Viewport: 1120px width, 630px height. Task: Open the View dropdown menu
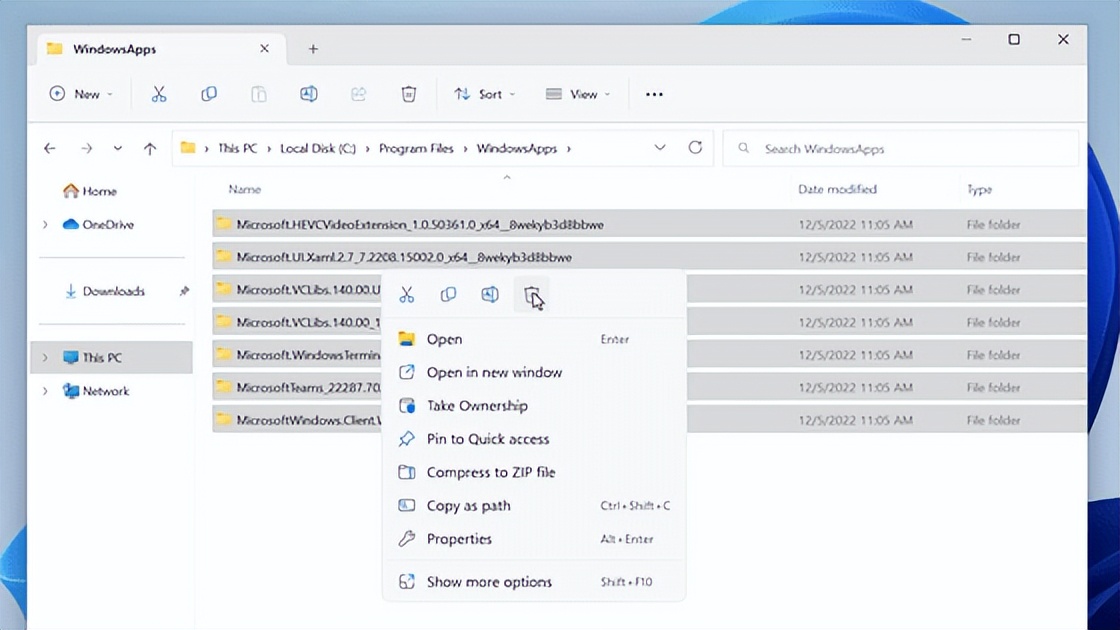579,93
